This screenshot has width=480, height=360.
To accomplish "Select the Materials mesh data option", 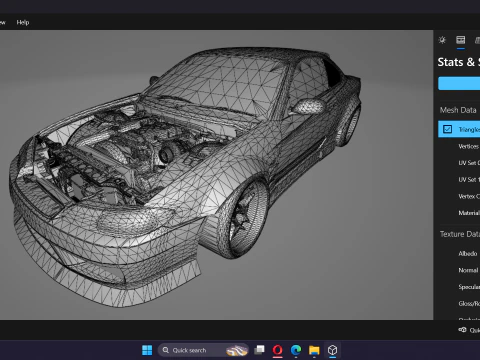I will pyautogui.click(x=469, y=213).
